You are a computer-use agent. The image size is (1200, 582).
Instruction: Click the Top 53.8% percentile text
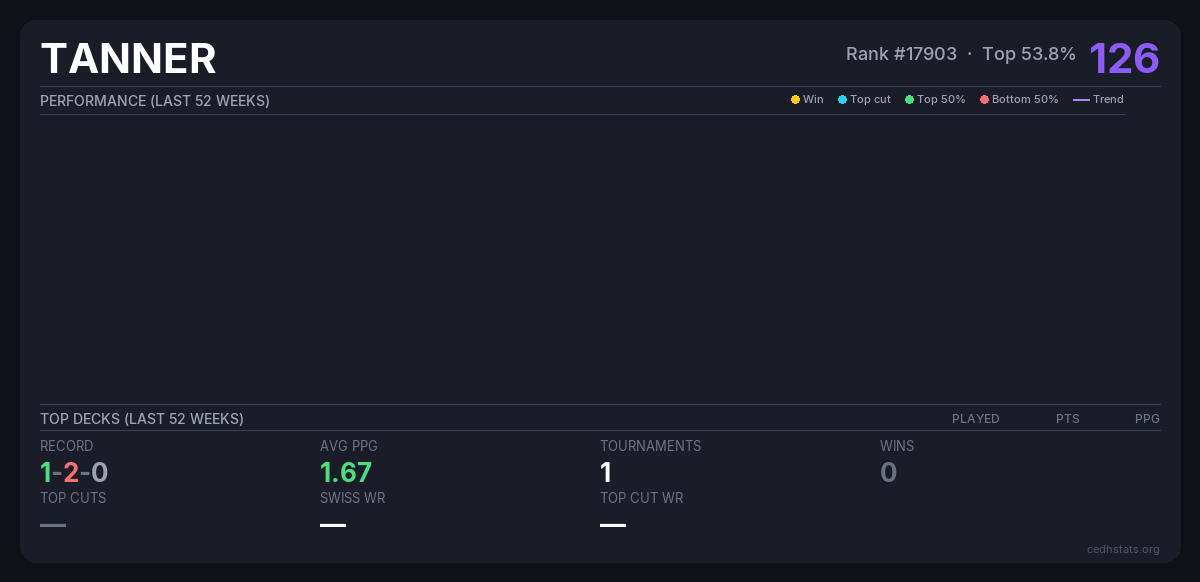point(1029,54)
